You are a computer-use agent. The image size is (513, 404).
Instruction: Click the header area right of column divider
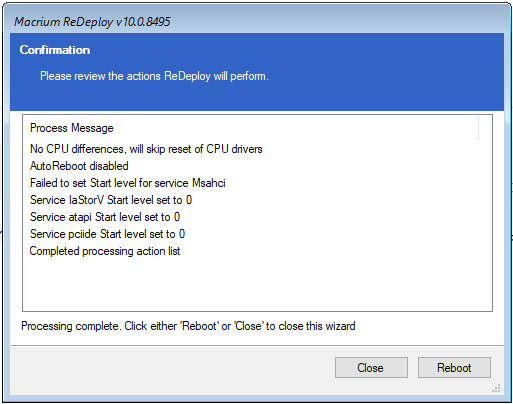(486, 128)
